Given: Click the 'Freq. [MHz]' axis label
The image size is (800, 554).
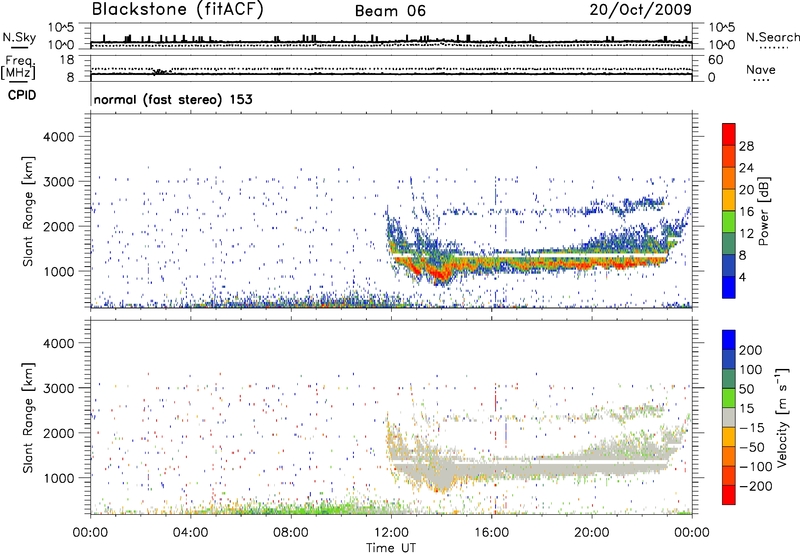Looking at the screenshot, I should click(x=18, y=67).
